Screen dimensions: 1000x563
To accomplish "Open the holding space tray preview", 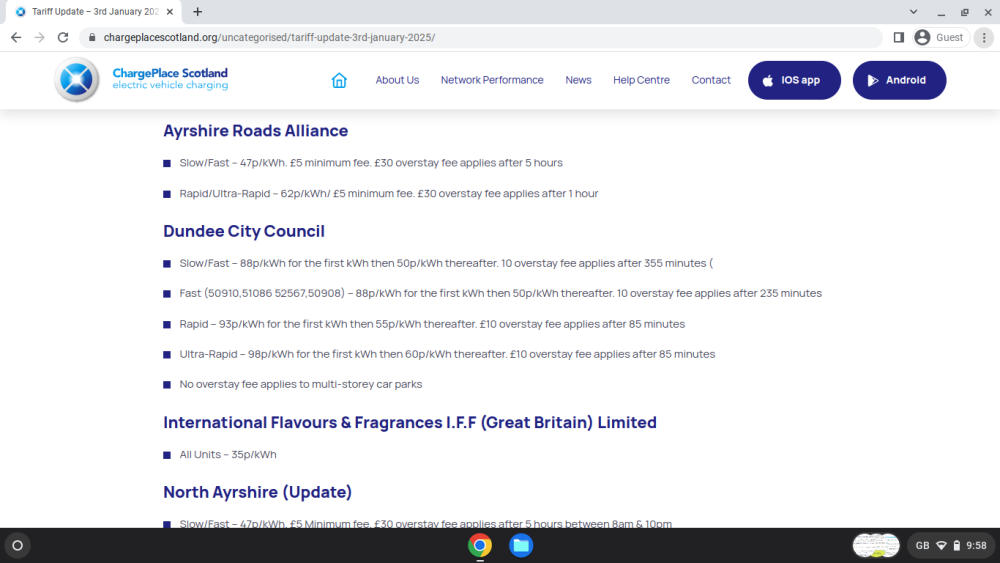I will [x=876, y=545].
